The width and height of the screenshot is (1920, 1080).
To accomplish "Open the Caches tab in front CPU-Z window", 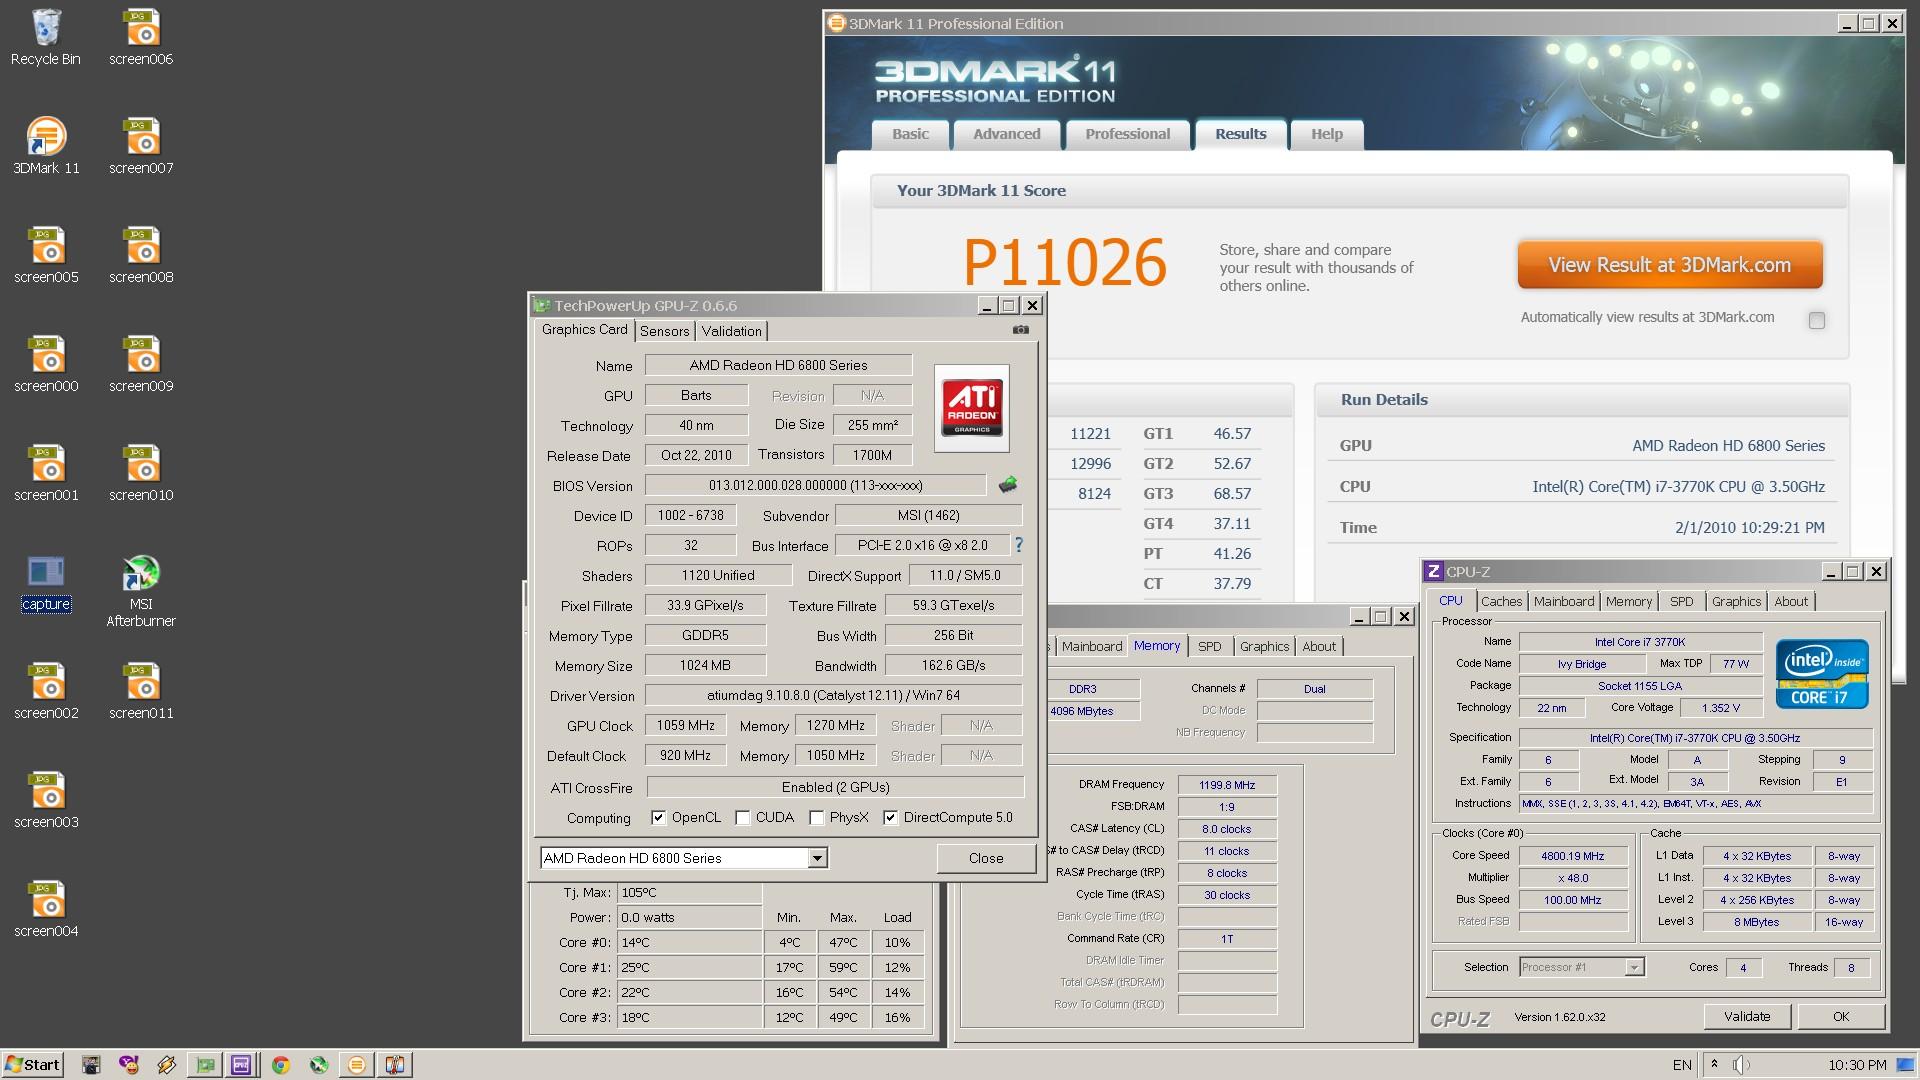I will point(1501,601).
